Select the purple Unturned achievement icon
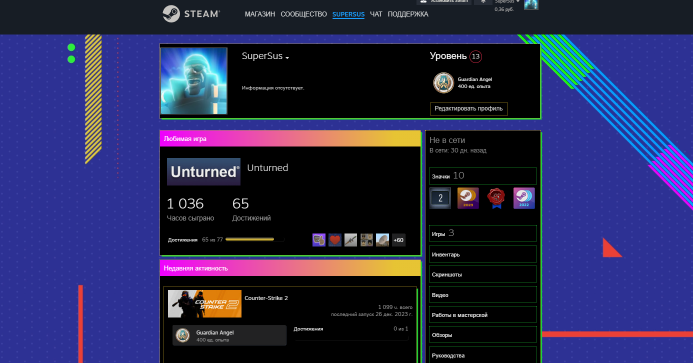Viewport: 693px width, 363px height. [319, 240]
